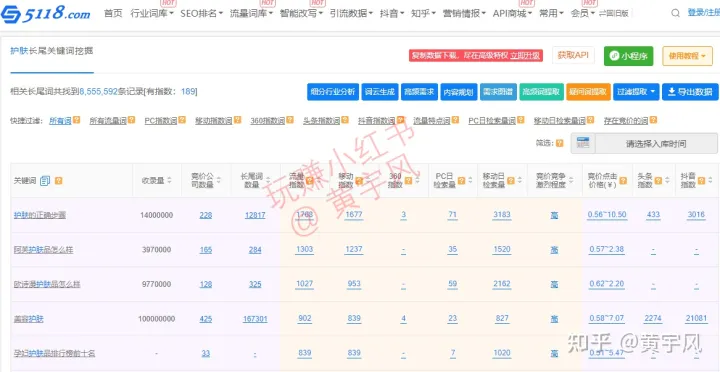720x372 pixels.
Task: Click calendar icon in 入库时间 picker
Action: [583, 143]
